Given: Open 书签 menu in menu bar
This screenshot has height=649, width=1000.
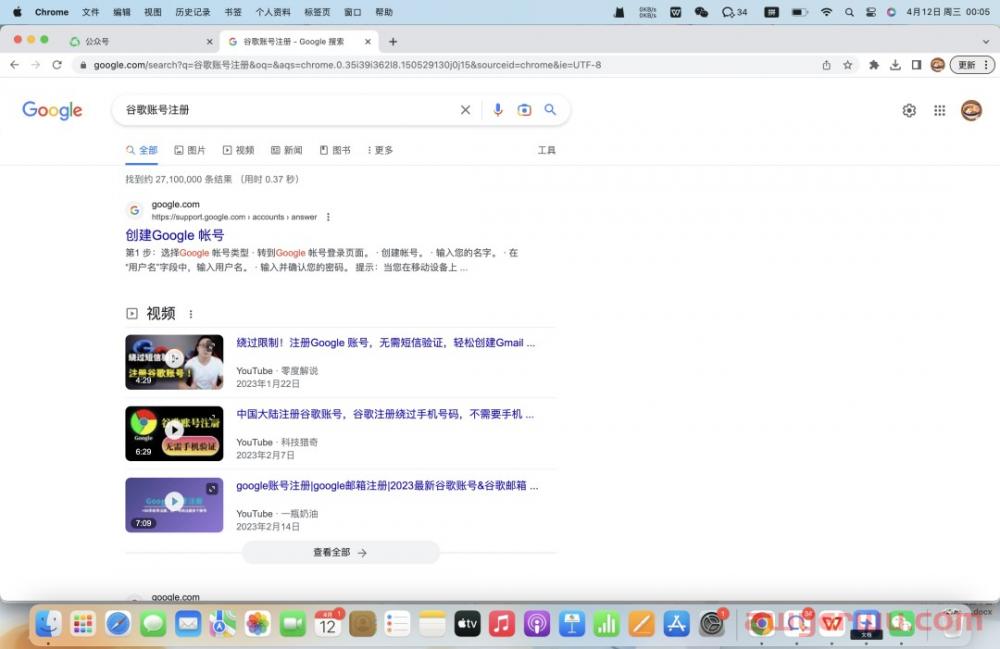Looking at the screenshot, I should pos(233,12).
